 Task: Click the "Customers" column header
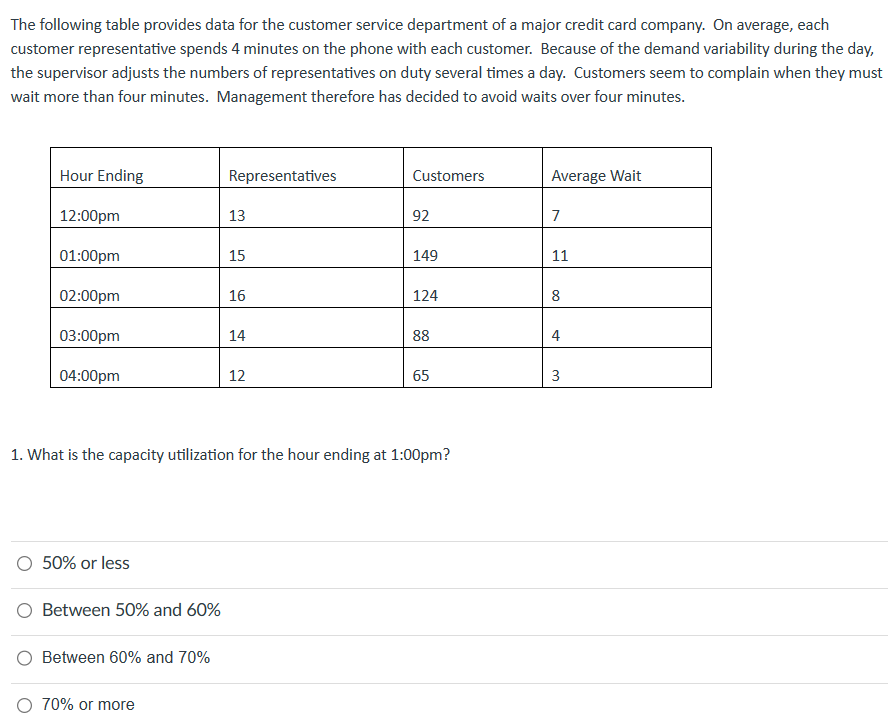click(x=447, y=175)
